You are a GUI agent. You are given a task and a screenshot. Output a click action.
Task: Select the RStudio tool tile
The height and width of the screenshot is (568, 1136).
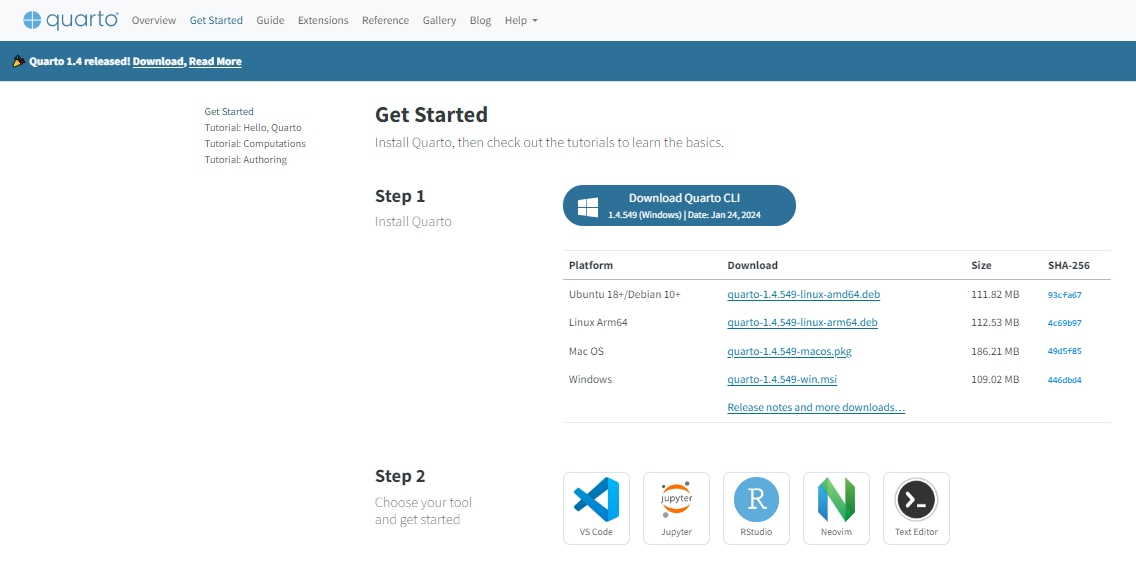[756, 508]
